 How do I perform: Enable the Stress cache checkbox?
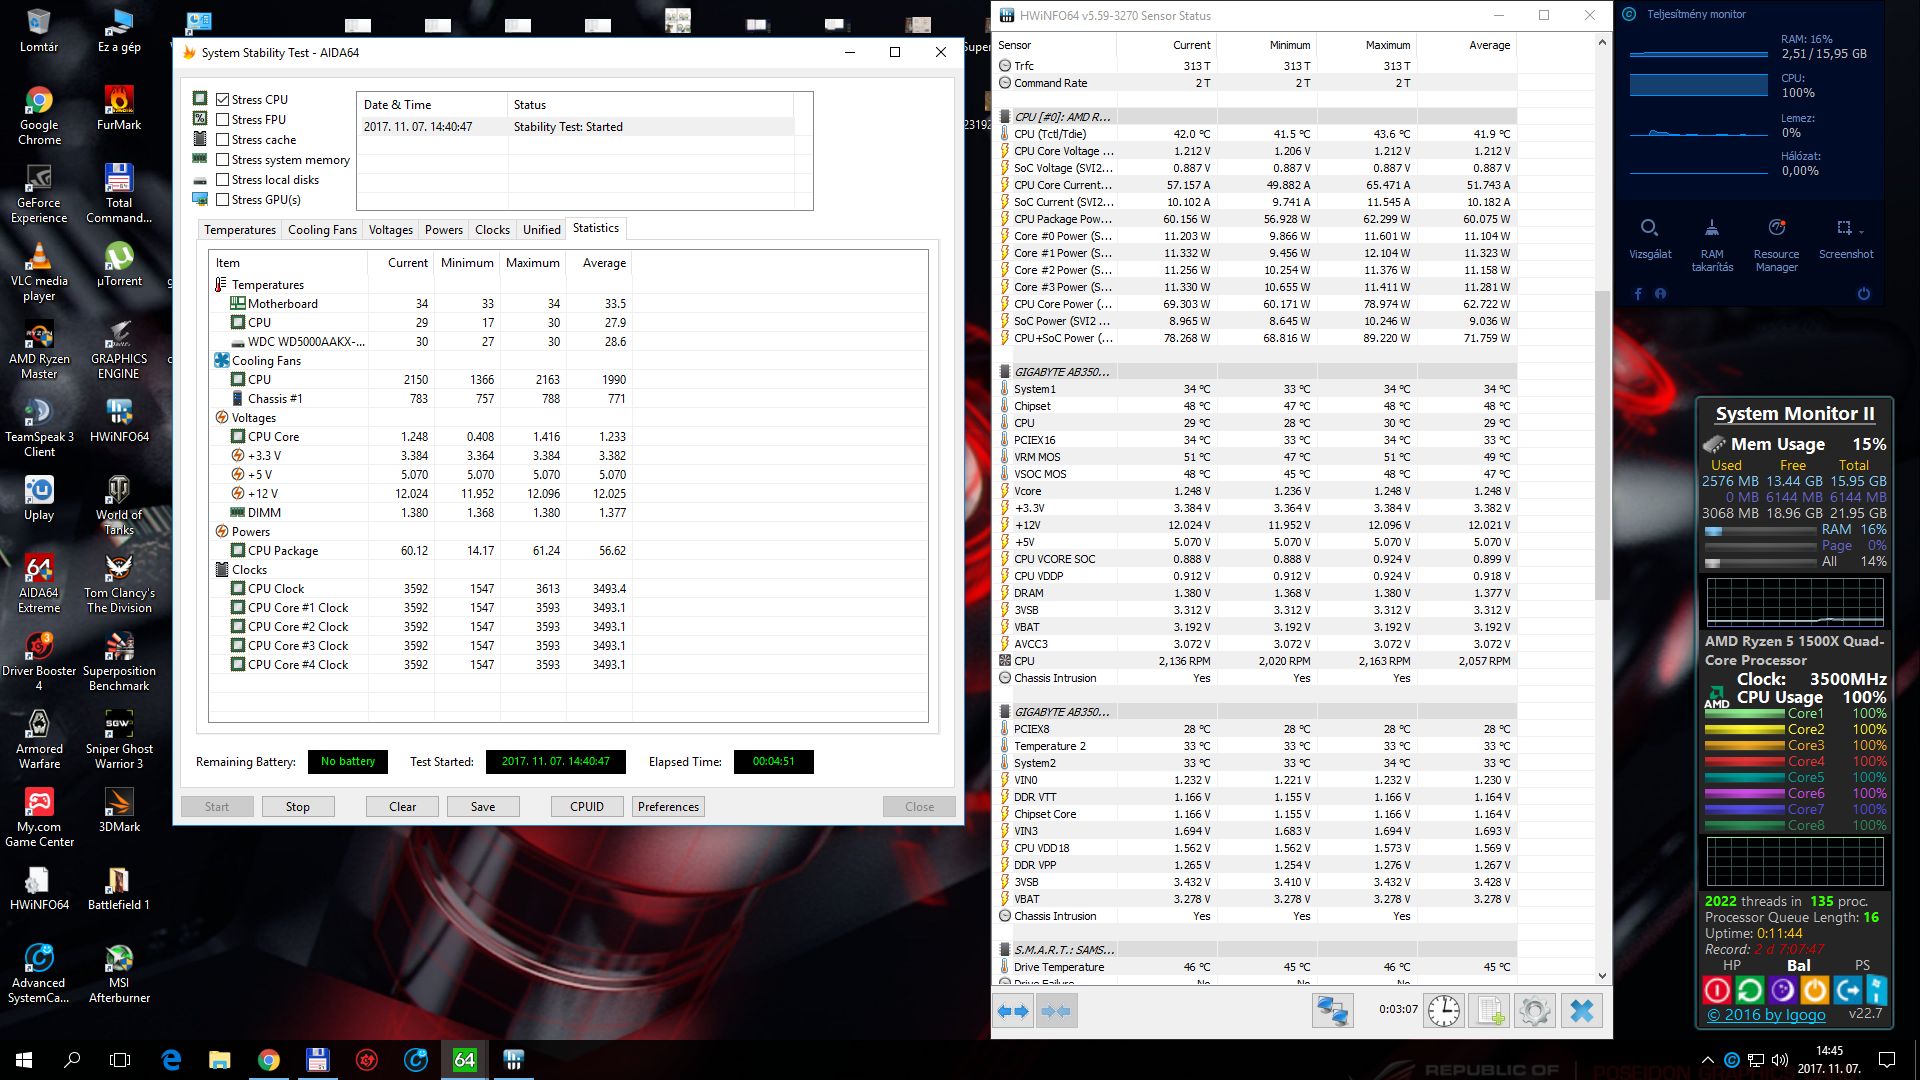pos(223,139)
